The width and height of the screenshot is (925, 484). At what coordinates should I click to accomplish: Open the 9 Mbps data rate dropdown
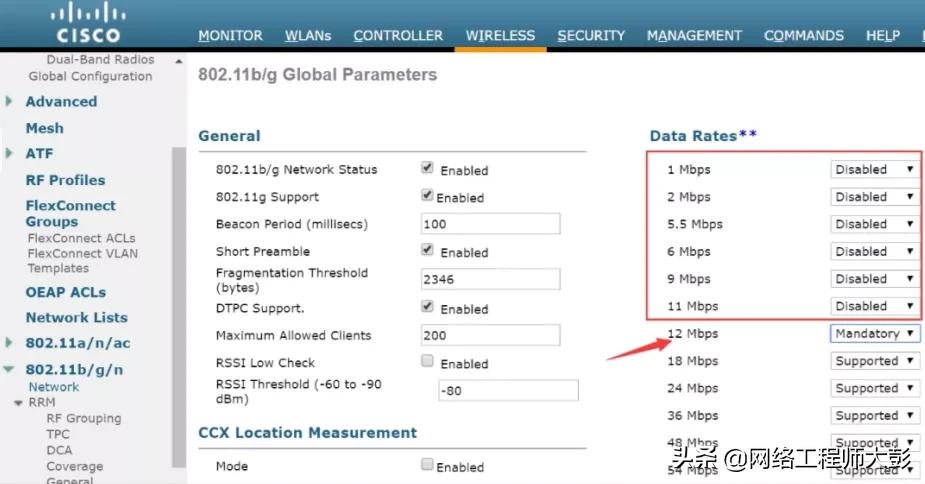tap(875, 279)
